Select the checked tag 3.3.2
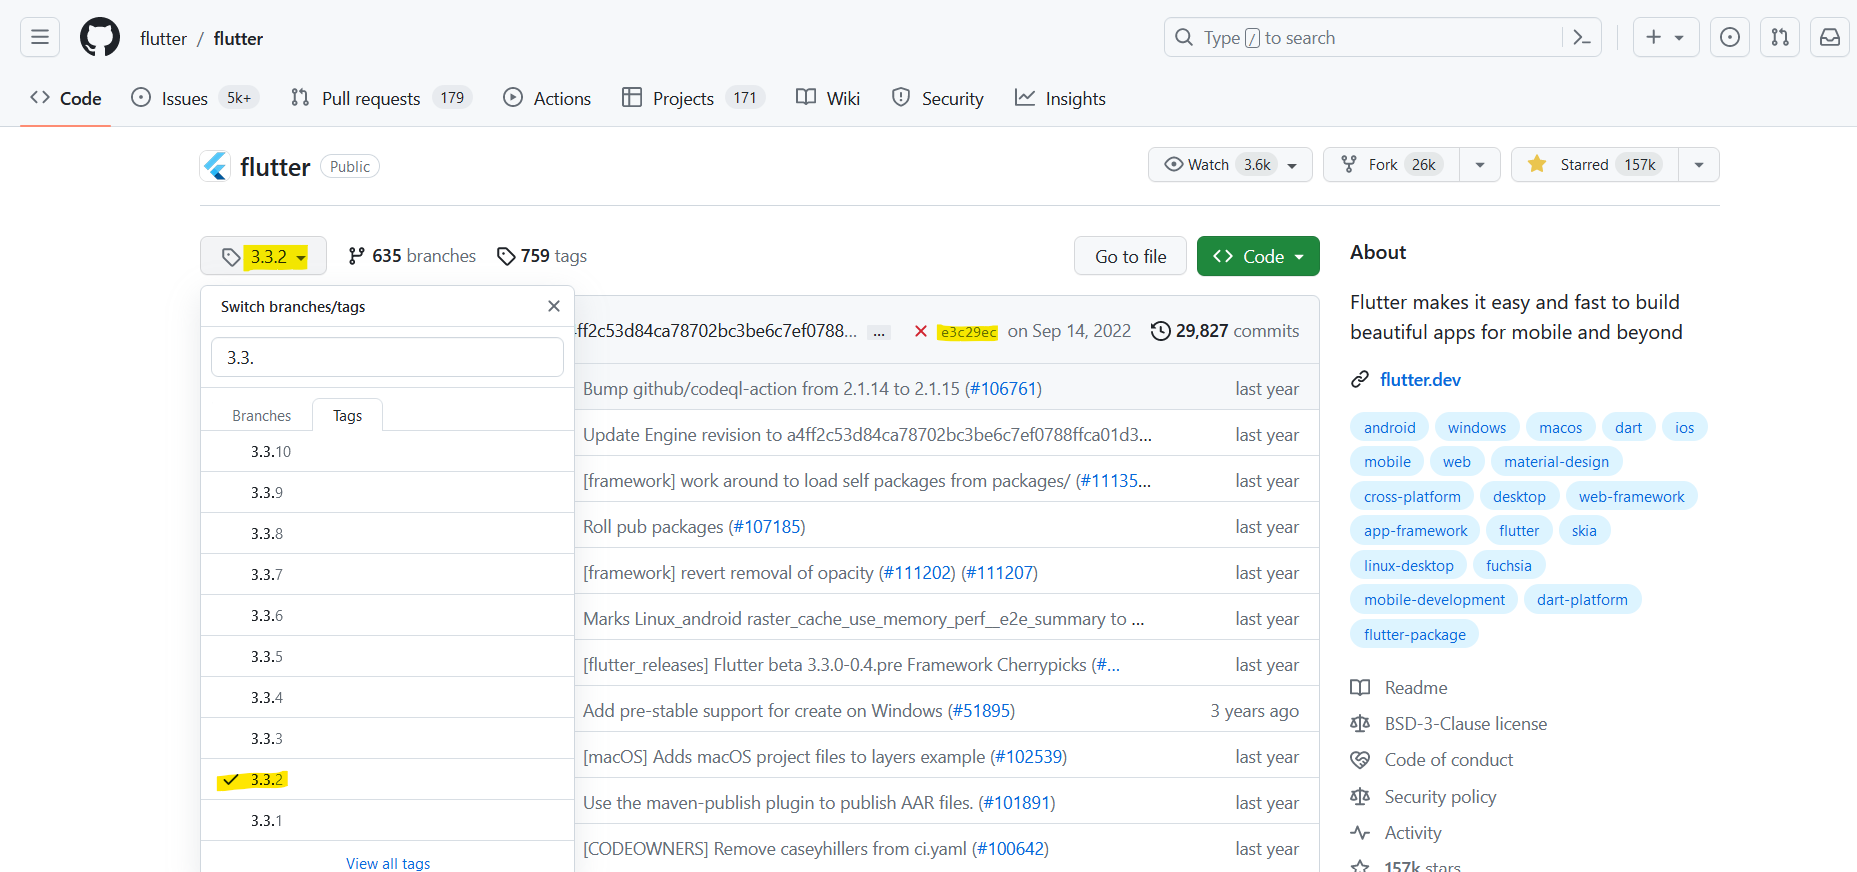1857x872 pixels. pyautogui.click(x=387, y=779)
